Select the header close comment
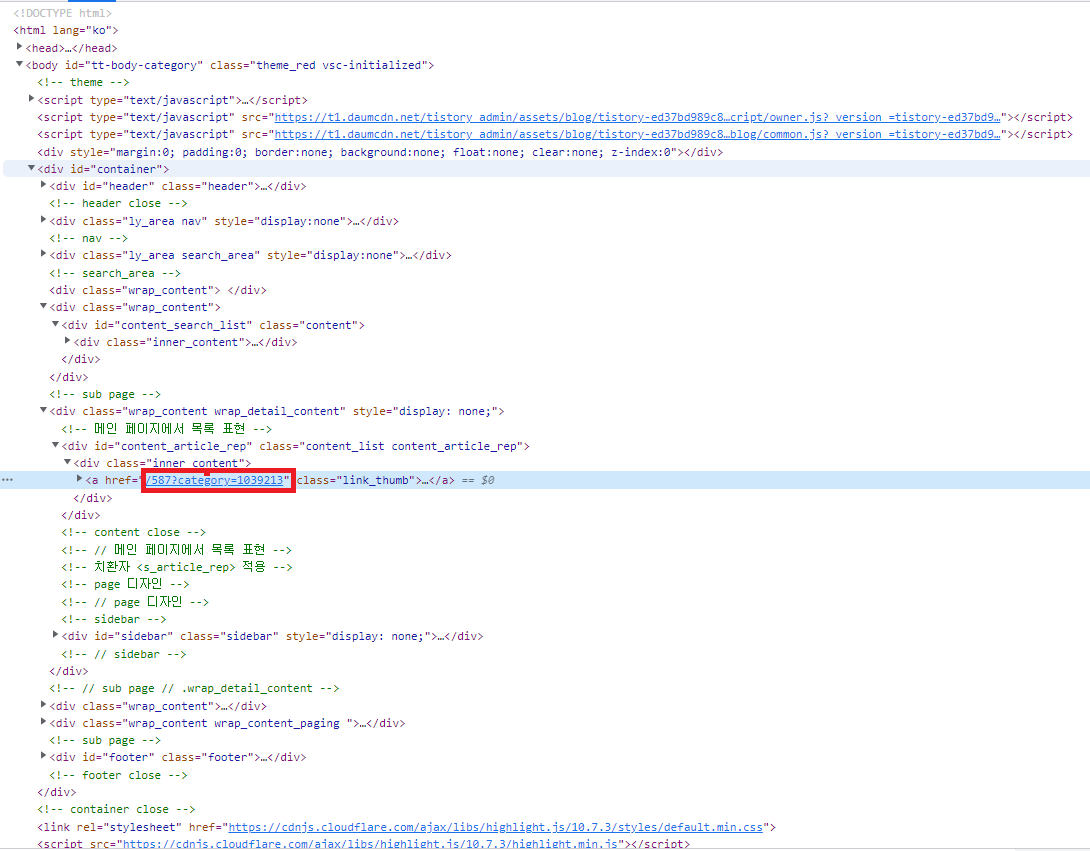 [x=118, y=204]
